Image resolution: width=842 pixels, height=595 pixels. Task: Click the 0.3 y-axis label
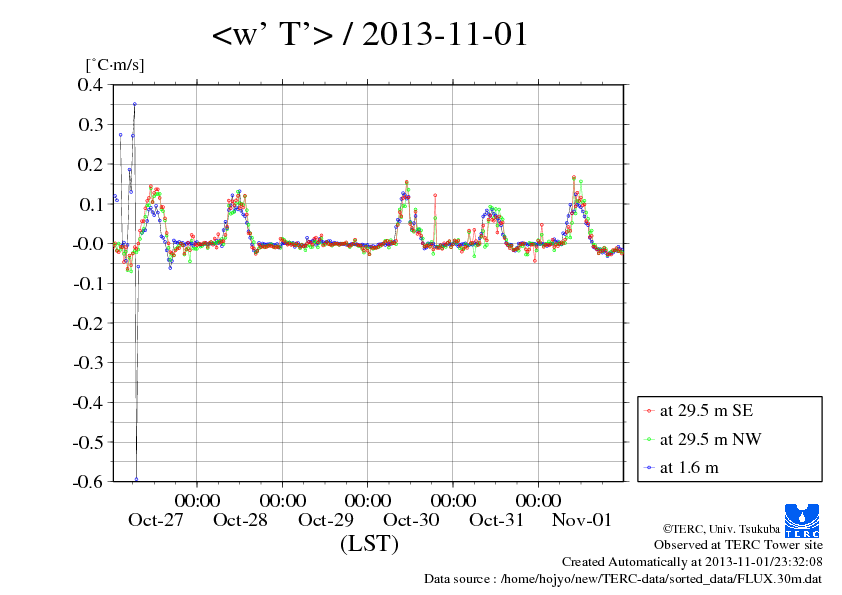pos(90,124)
